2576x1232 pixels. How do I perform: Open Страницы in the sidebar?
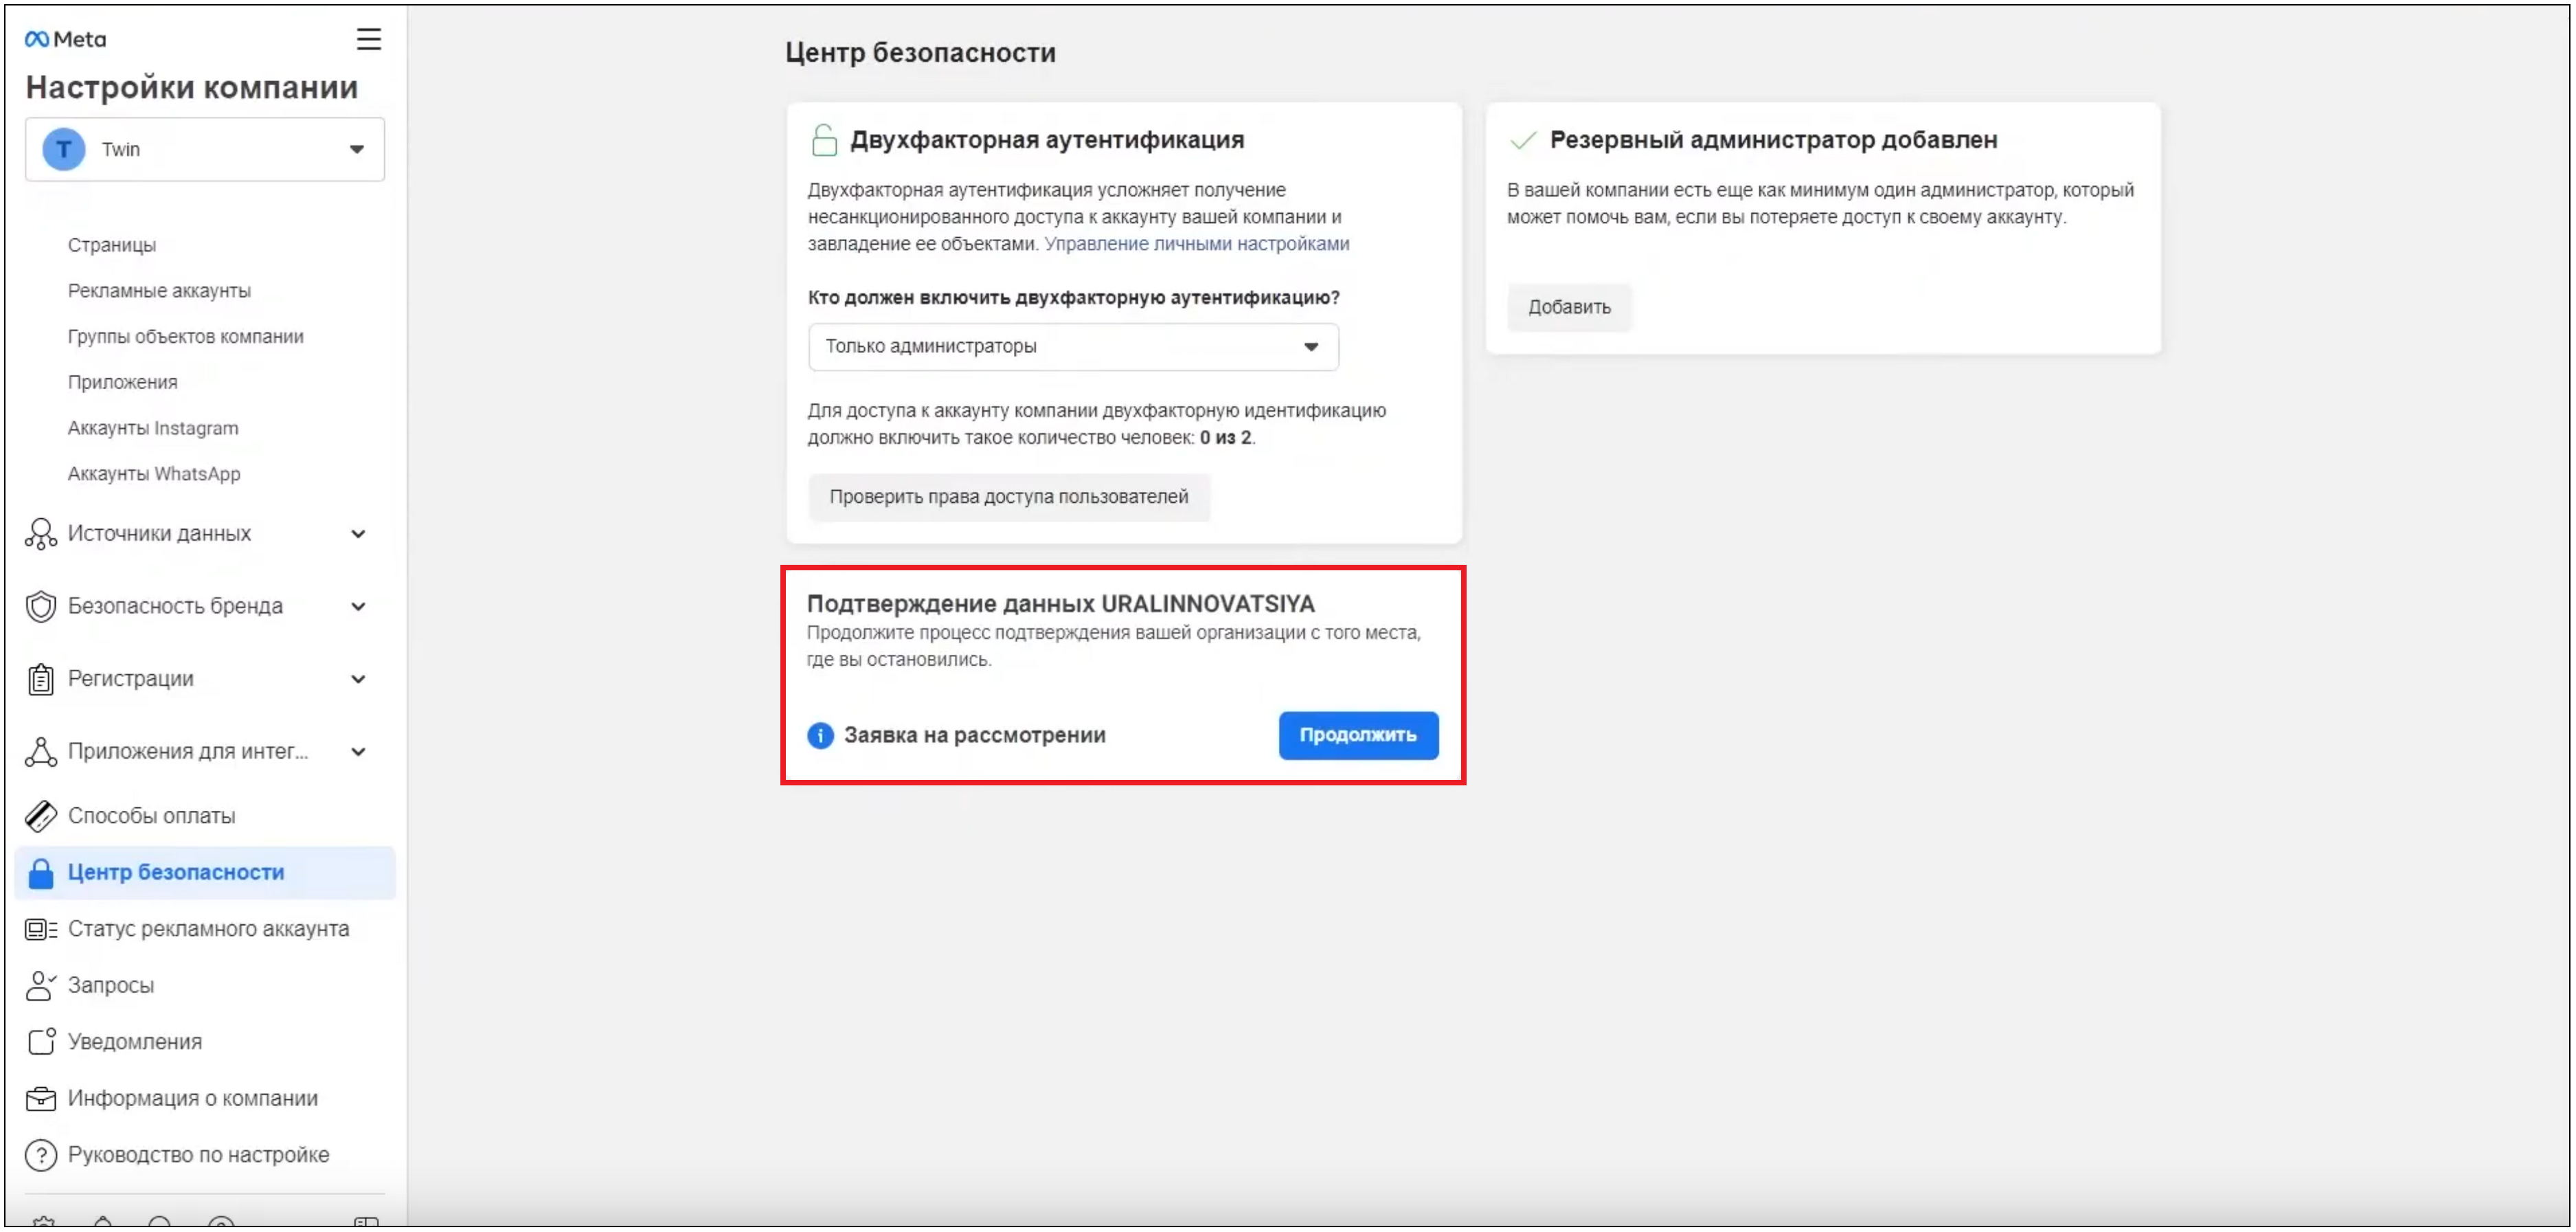(112, 245)
